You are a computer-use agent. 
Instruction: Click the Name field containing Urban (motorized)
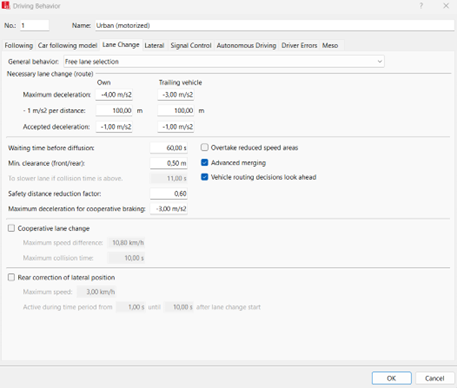[275, 25]
